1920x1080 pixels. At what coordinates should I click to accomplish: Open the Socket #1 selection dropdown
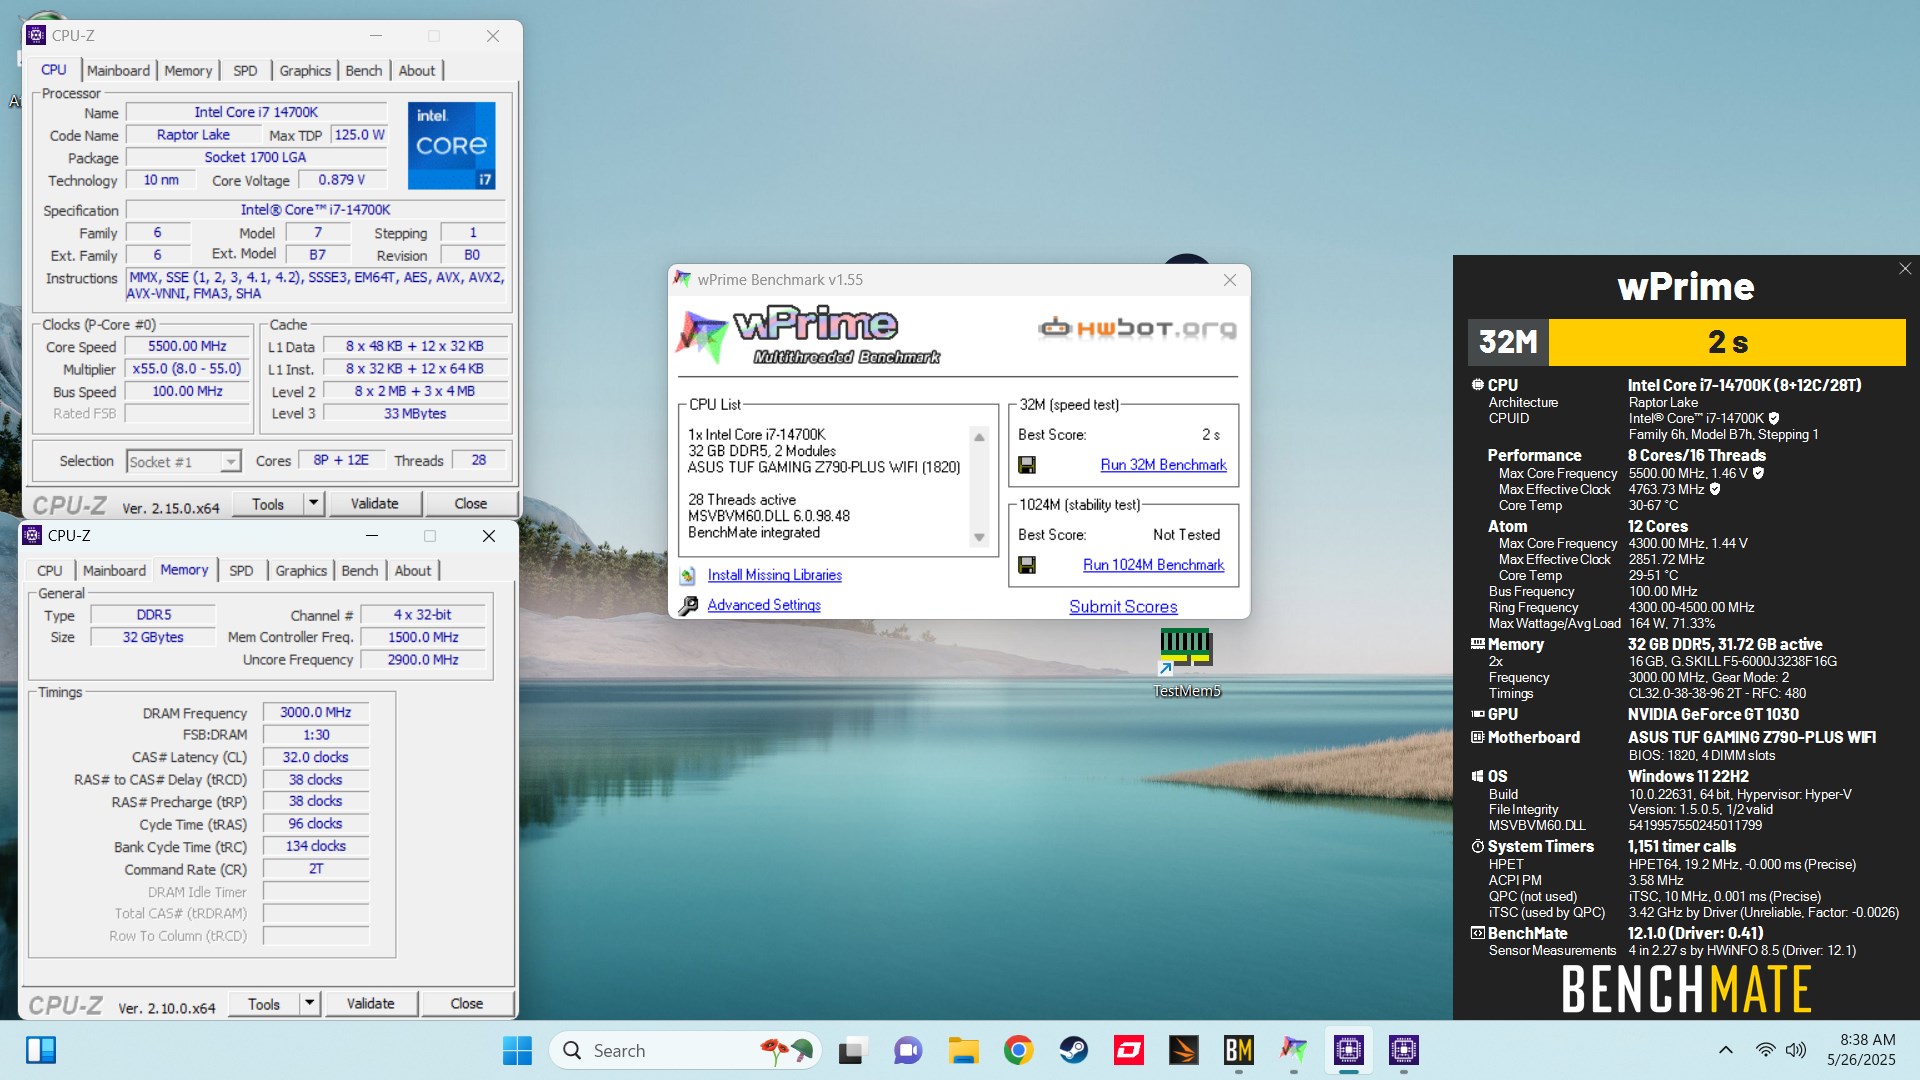click(x=184, y=462)
